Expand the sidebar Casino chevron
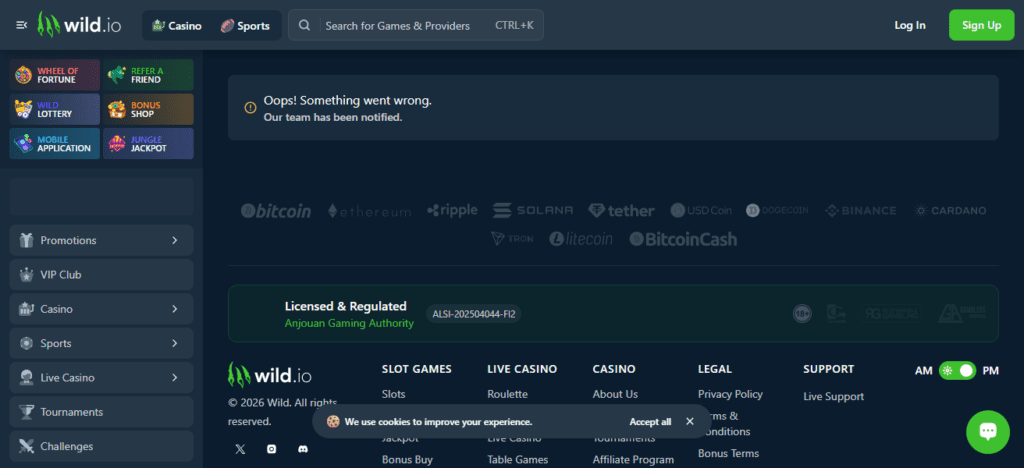 174,309
